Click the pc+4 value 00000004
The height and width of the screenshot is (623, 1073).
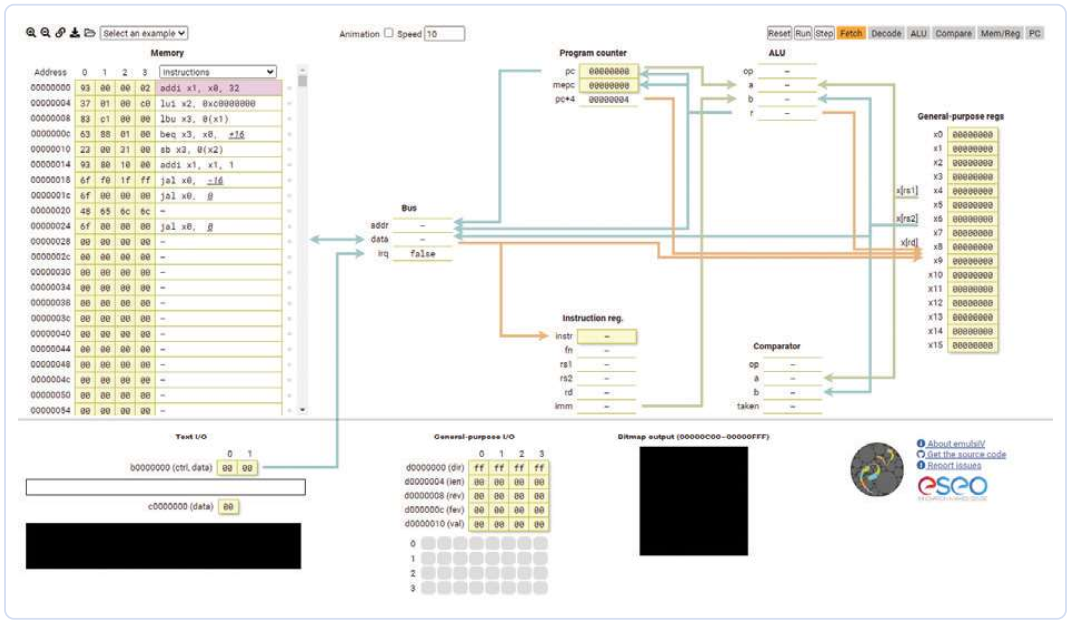pyautogui.click(x=609, y=100)
